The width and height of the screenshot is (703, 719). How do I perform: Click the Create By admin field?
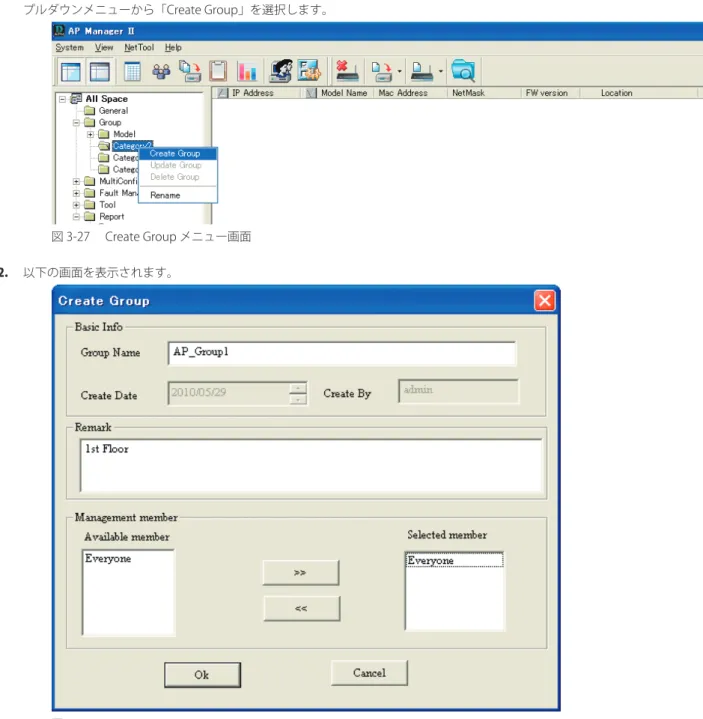tap(459, 391)
